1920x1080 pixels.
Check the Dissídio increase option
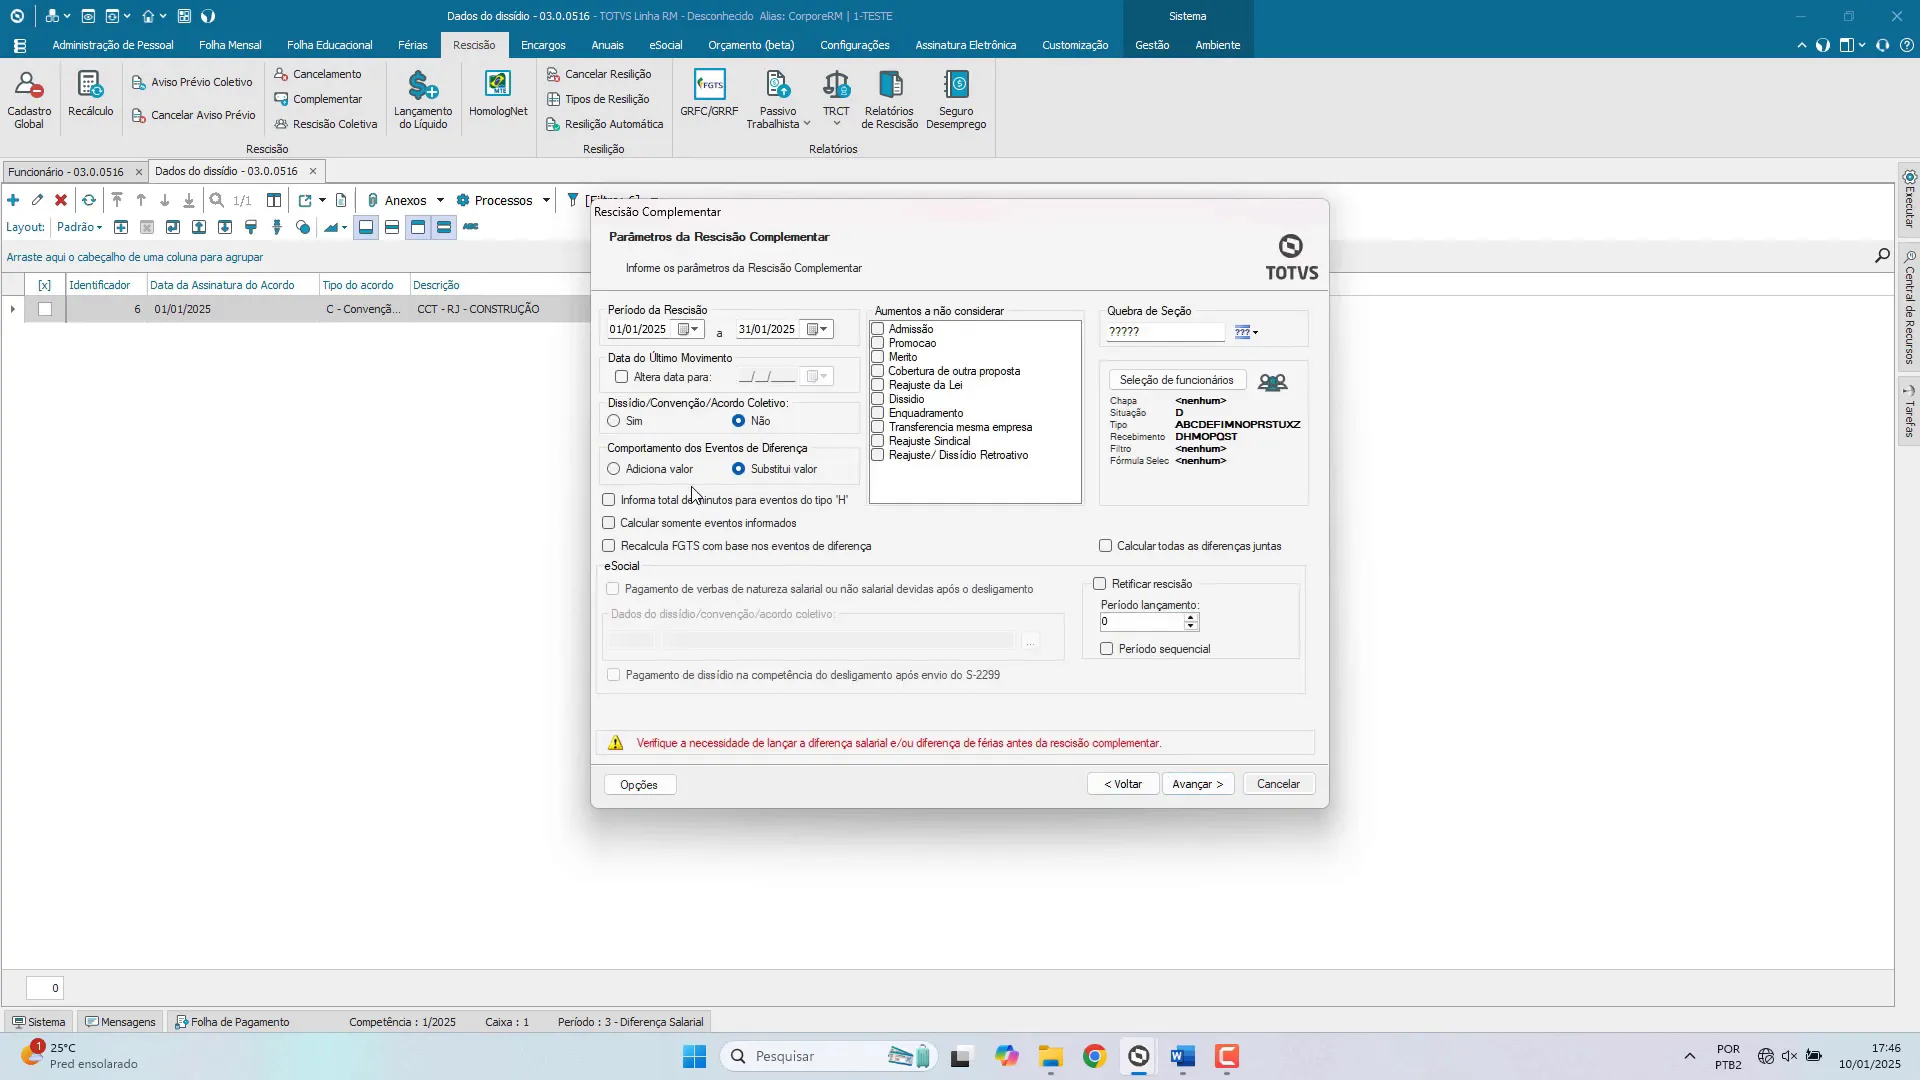878,399
